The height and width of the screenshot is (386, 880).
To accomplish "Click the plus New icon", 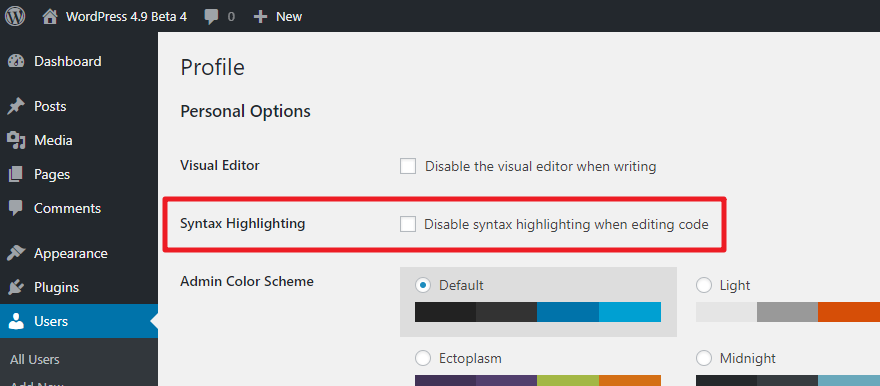I will coord(260,17).
